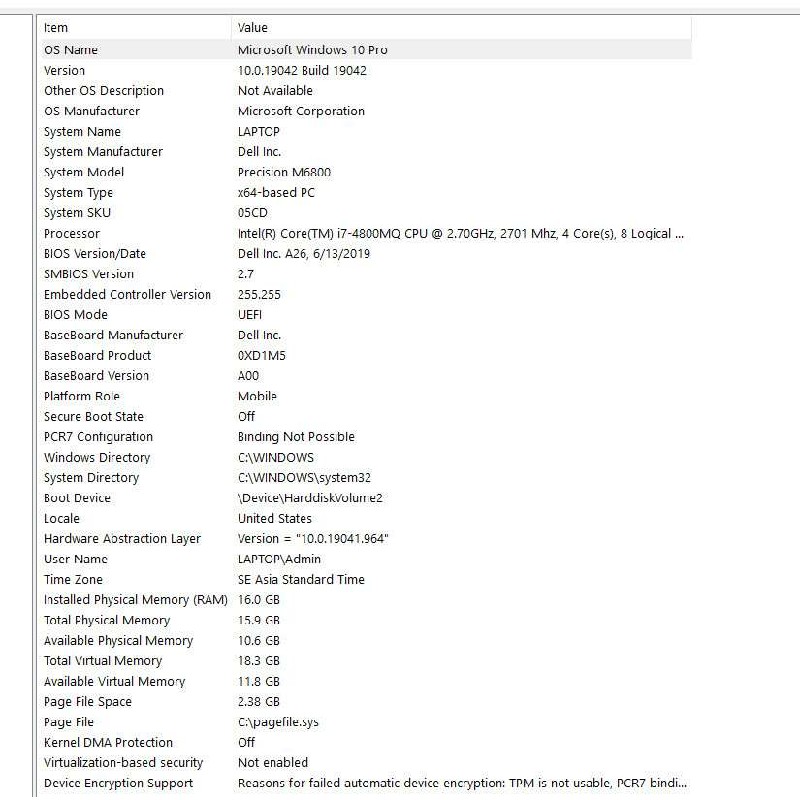Click the Dell Inc. A26, 6/13/2019 value

point(304,254)
